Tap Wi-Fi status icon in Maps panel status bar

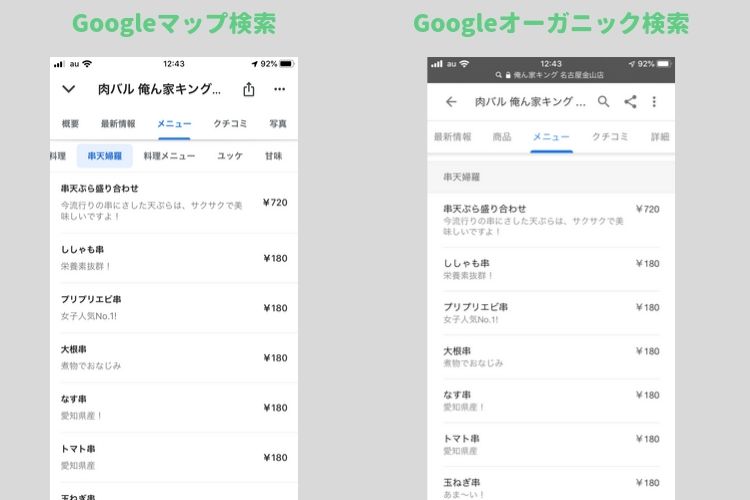87,64
